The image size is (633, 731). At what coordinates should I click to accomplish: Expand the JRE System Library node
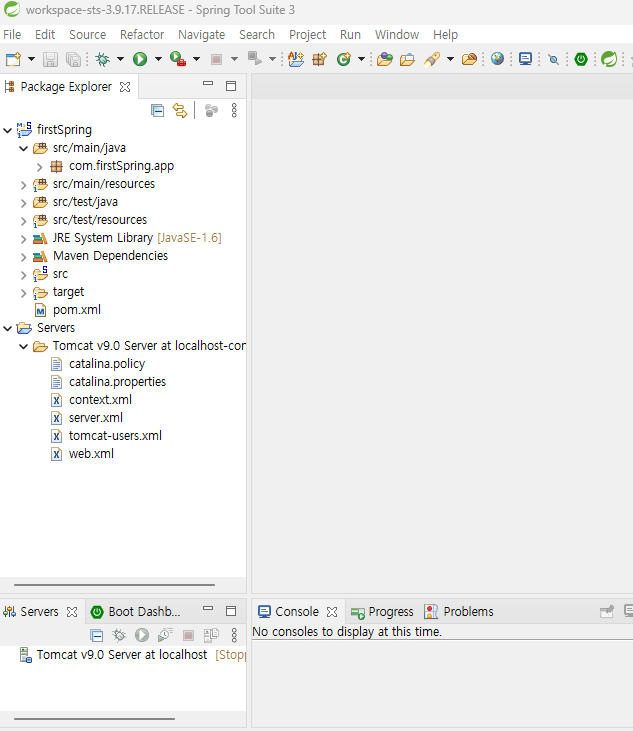click(23, 239)
